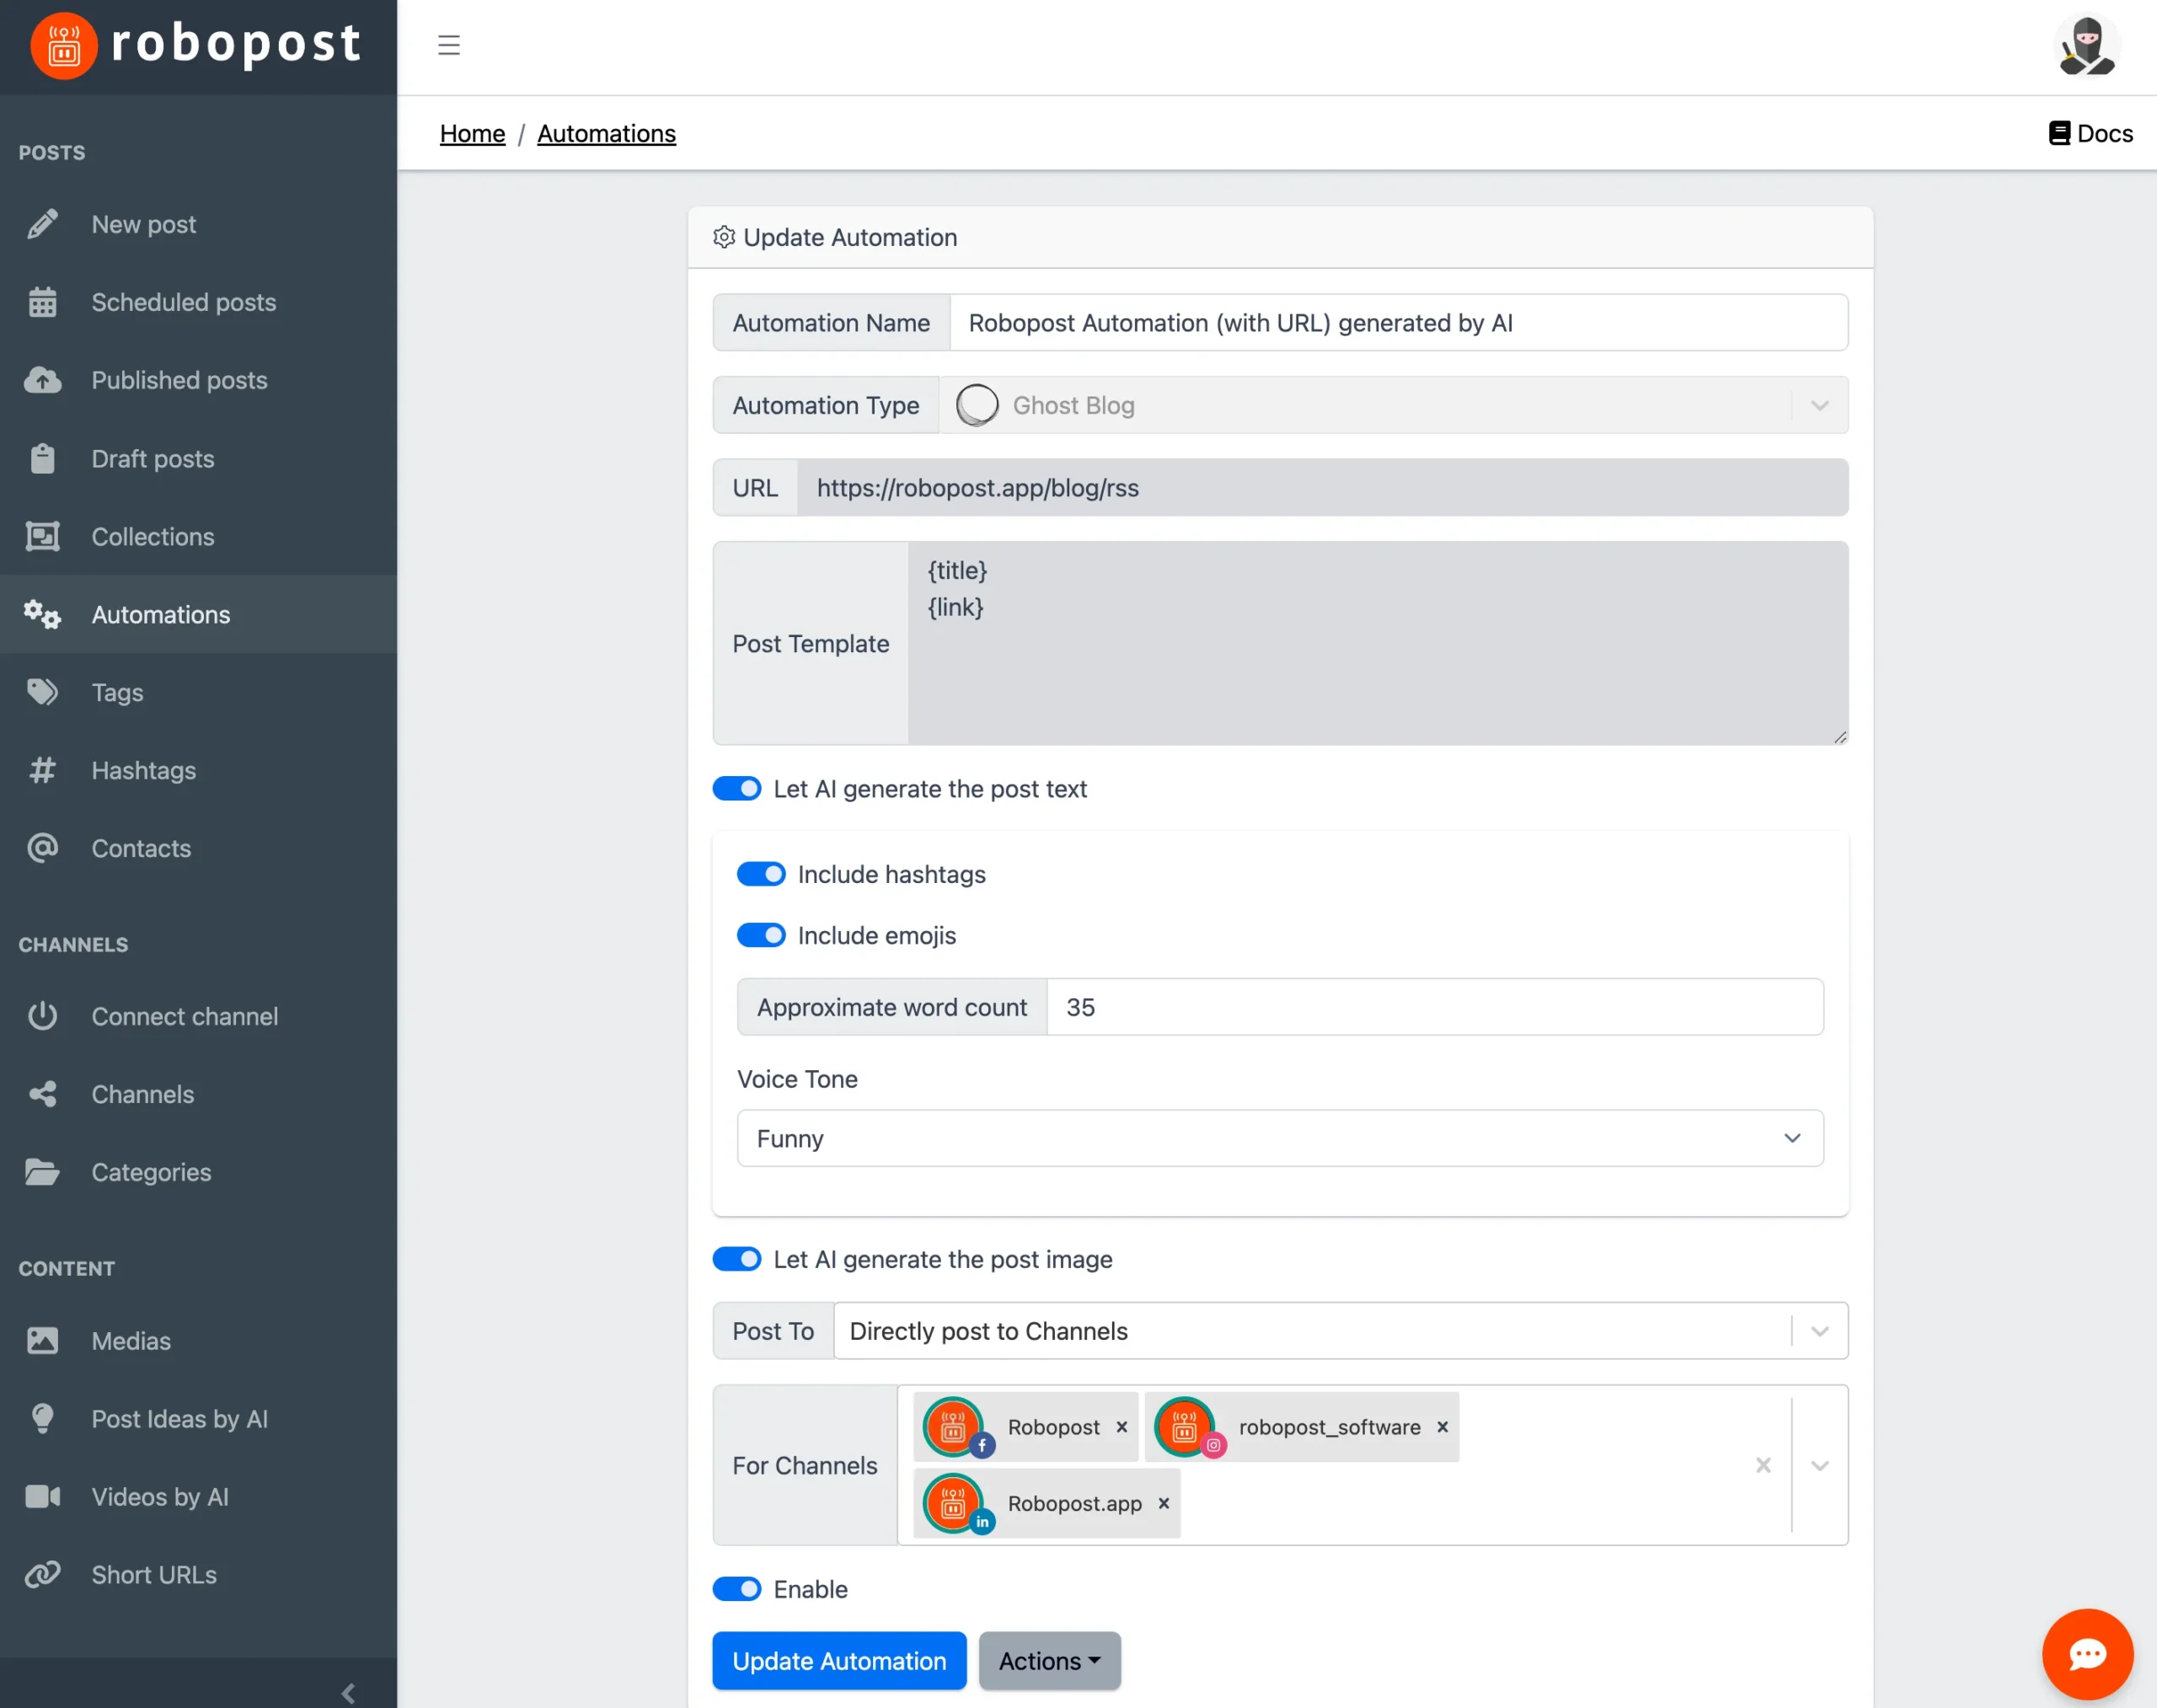Image resolution: width=2157 pixels, height=1708 pixels.
Task: Follow the Automations breadcrumb link
Action: [x=606, y=133]
